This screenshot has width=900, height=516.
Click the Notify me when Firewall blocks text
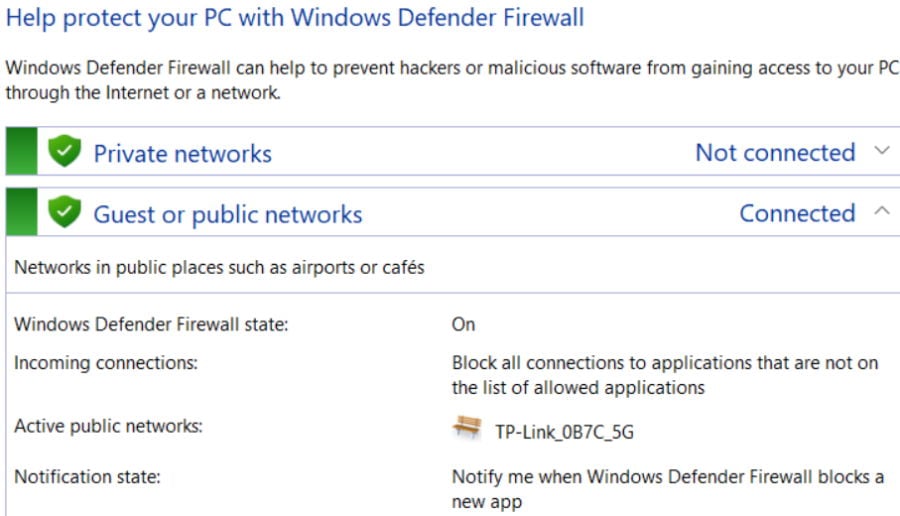(668, 489)
